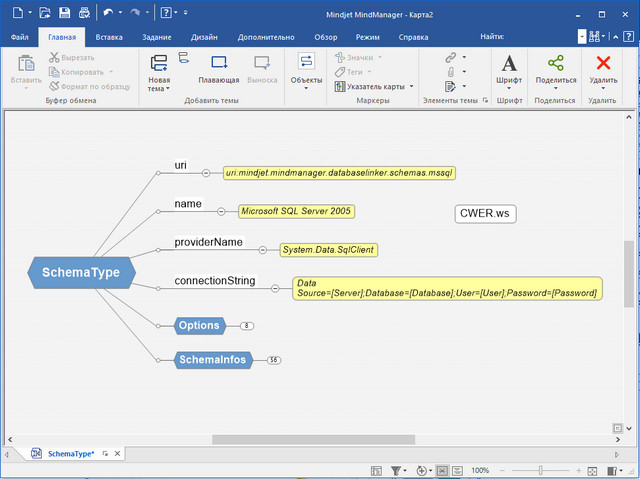640x479 pixels.
Task: Click Копировать copy command
Action: point(76,72)
